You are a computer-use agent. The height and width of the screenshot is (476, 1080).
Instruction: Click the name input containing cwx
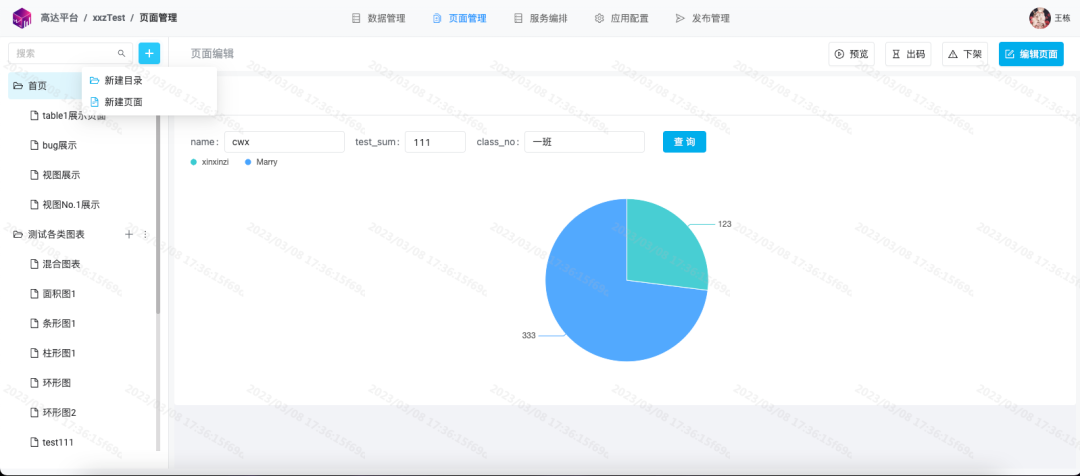tap(284, 142)
